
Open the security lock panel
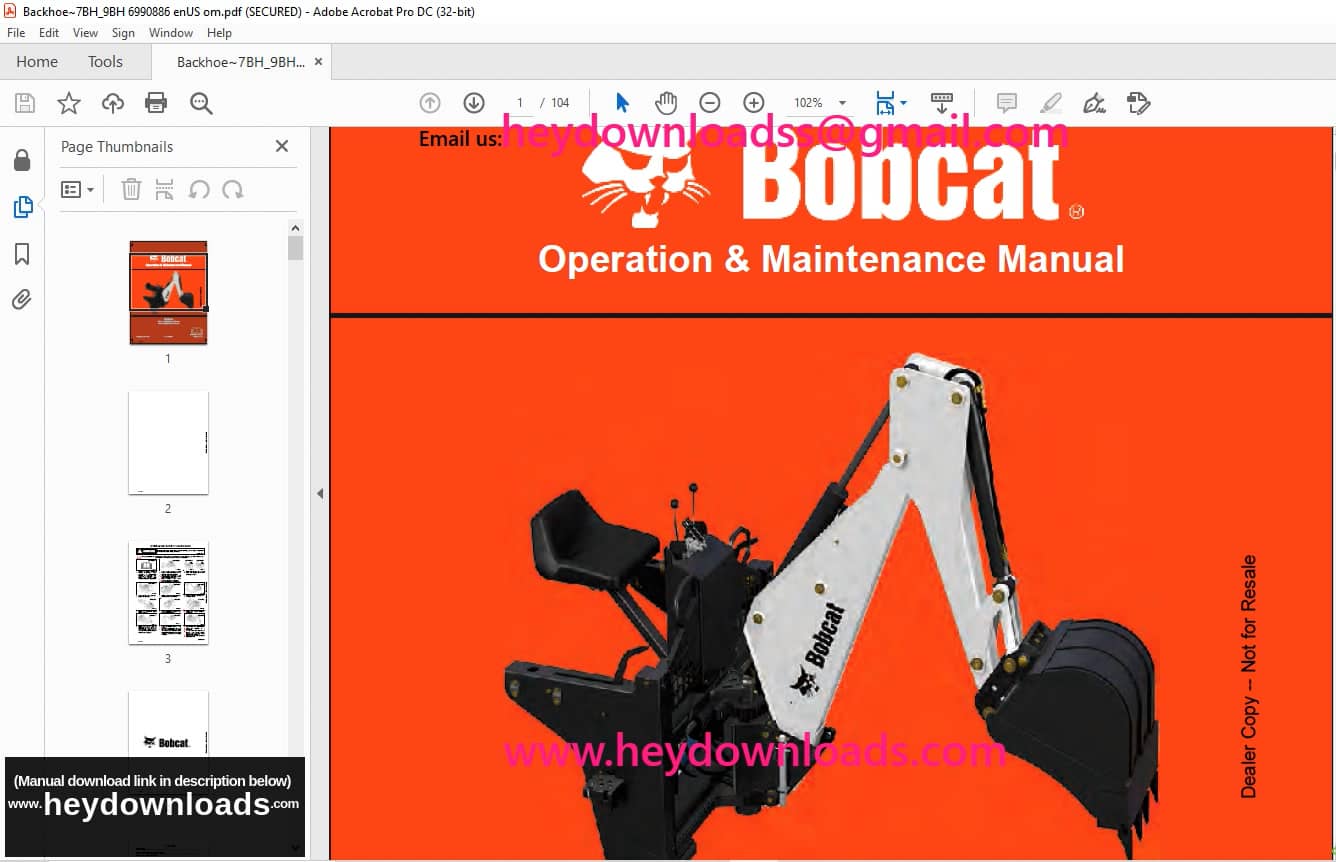coord(22,160)
